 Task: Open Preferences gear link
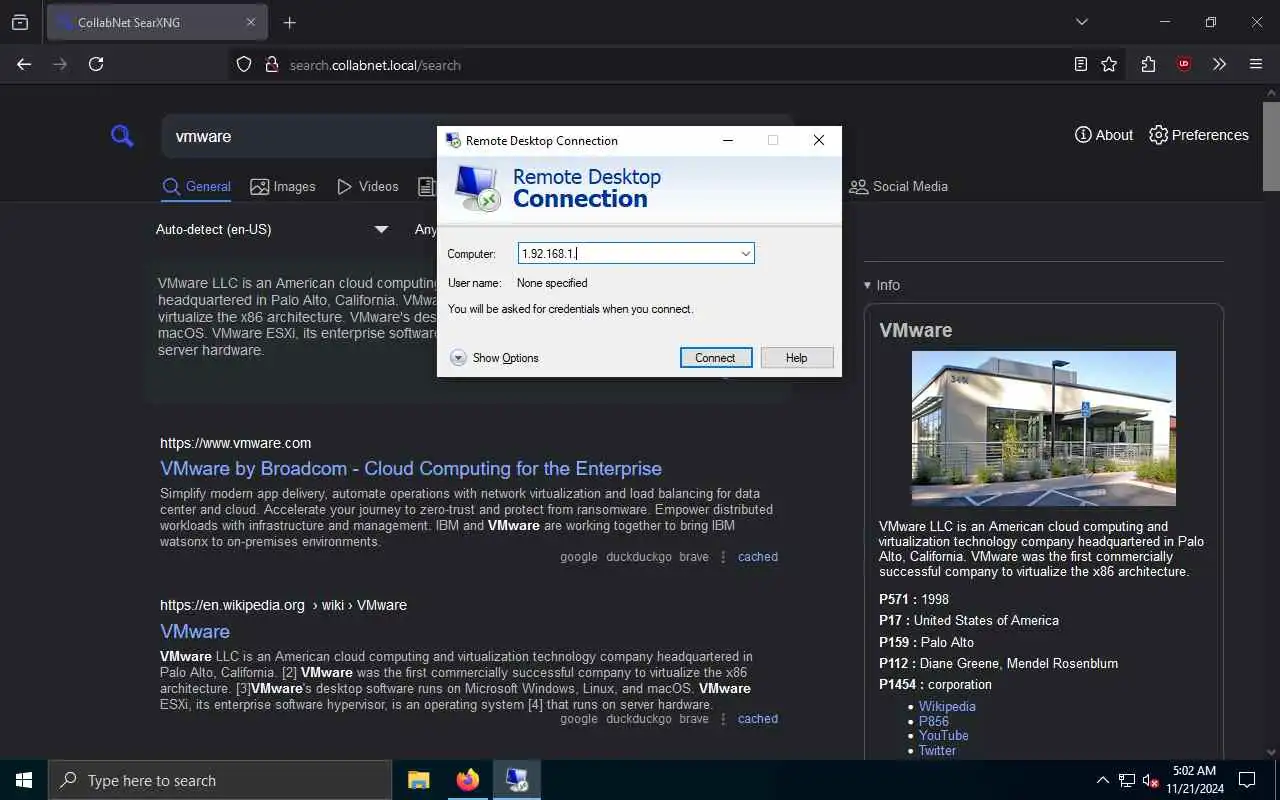click(1198, 135)
